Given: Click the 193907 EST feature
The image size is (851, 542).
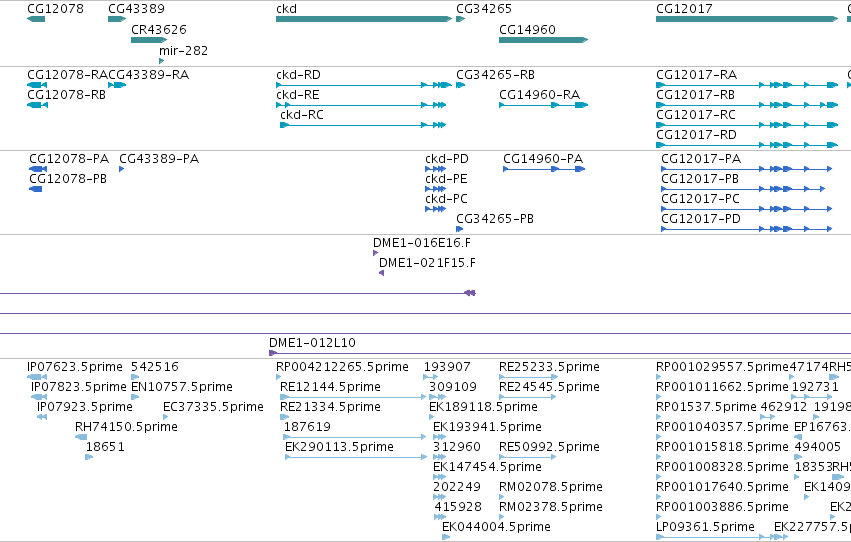Looking at the screenshot, I should [430, 377].
